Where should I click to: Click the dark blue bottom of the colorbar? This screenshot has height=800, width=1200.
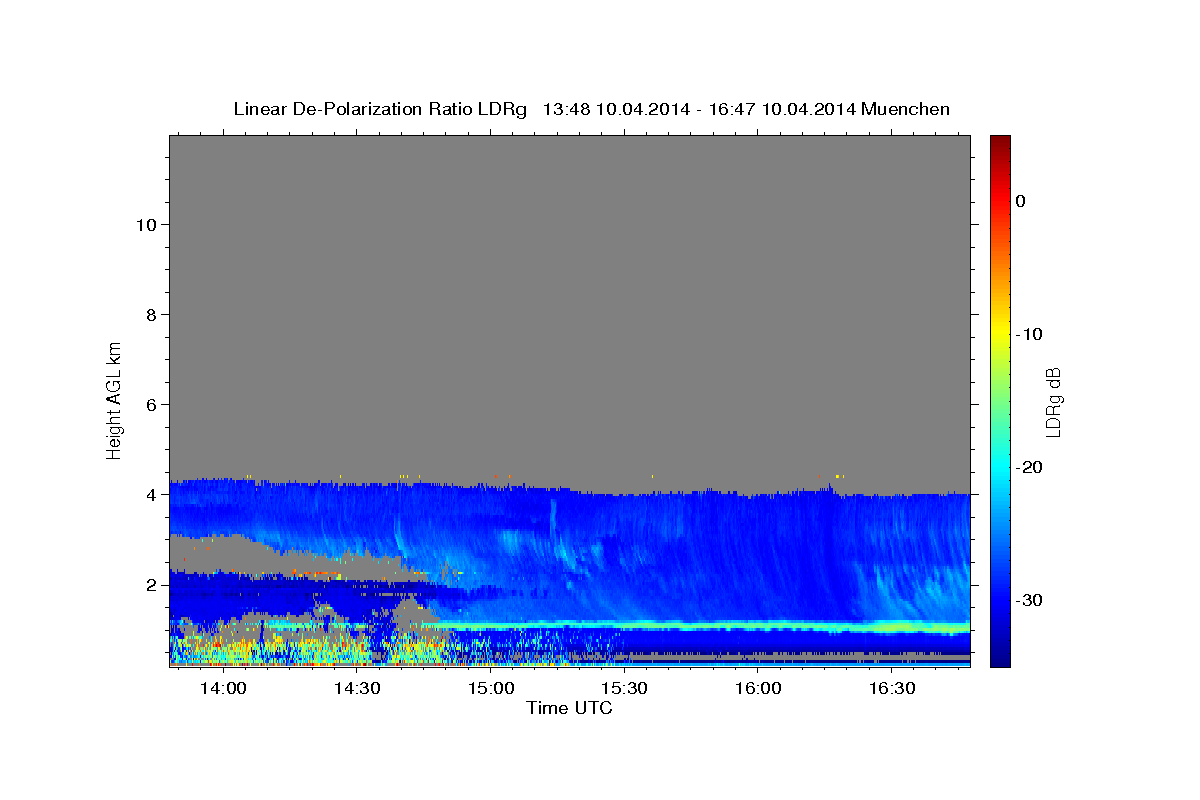click(x=1000, y=655)
